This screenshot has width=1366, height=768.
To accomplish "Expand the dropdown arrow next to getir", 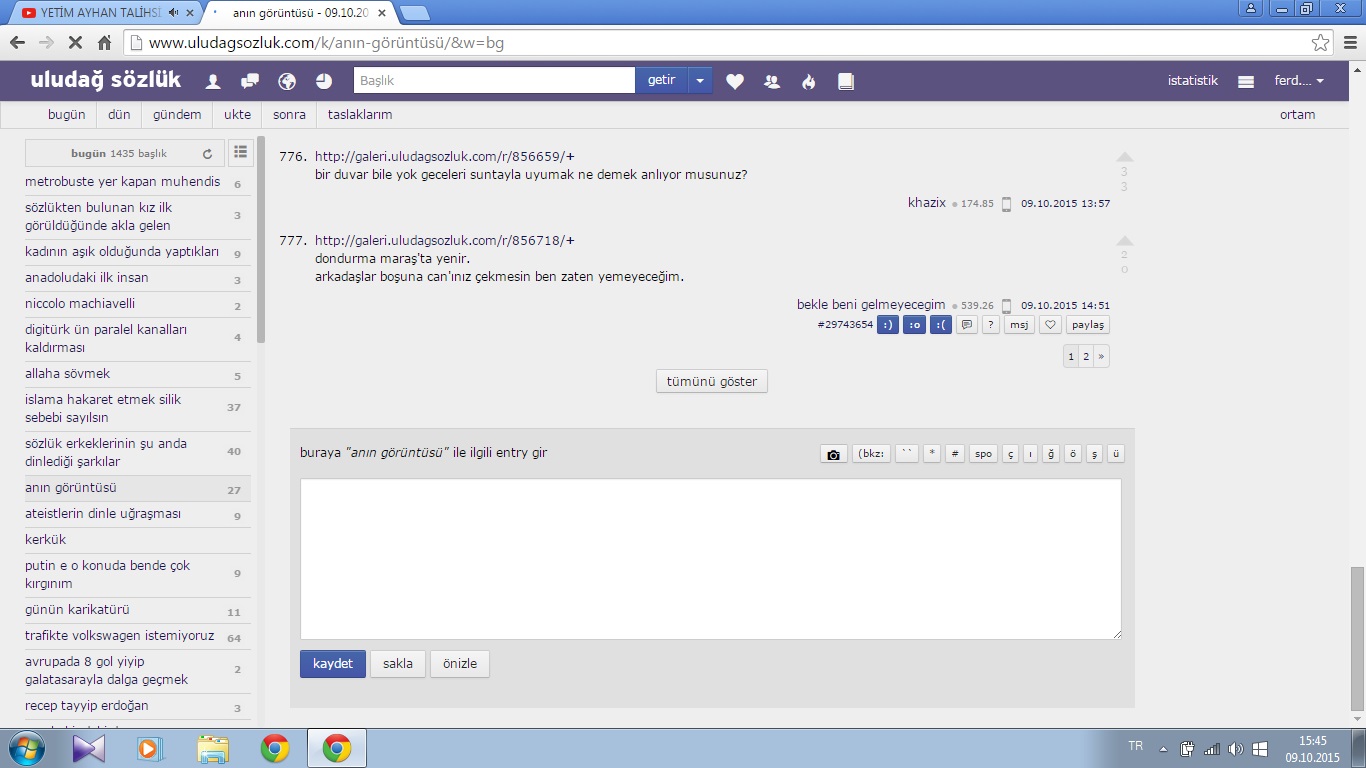I will 700,80.
